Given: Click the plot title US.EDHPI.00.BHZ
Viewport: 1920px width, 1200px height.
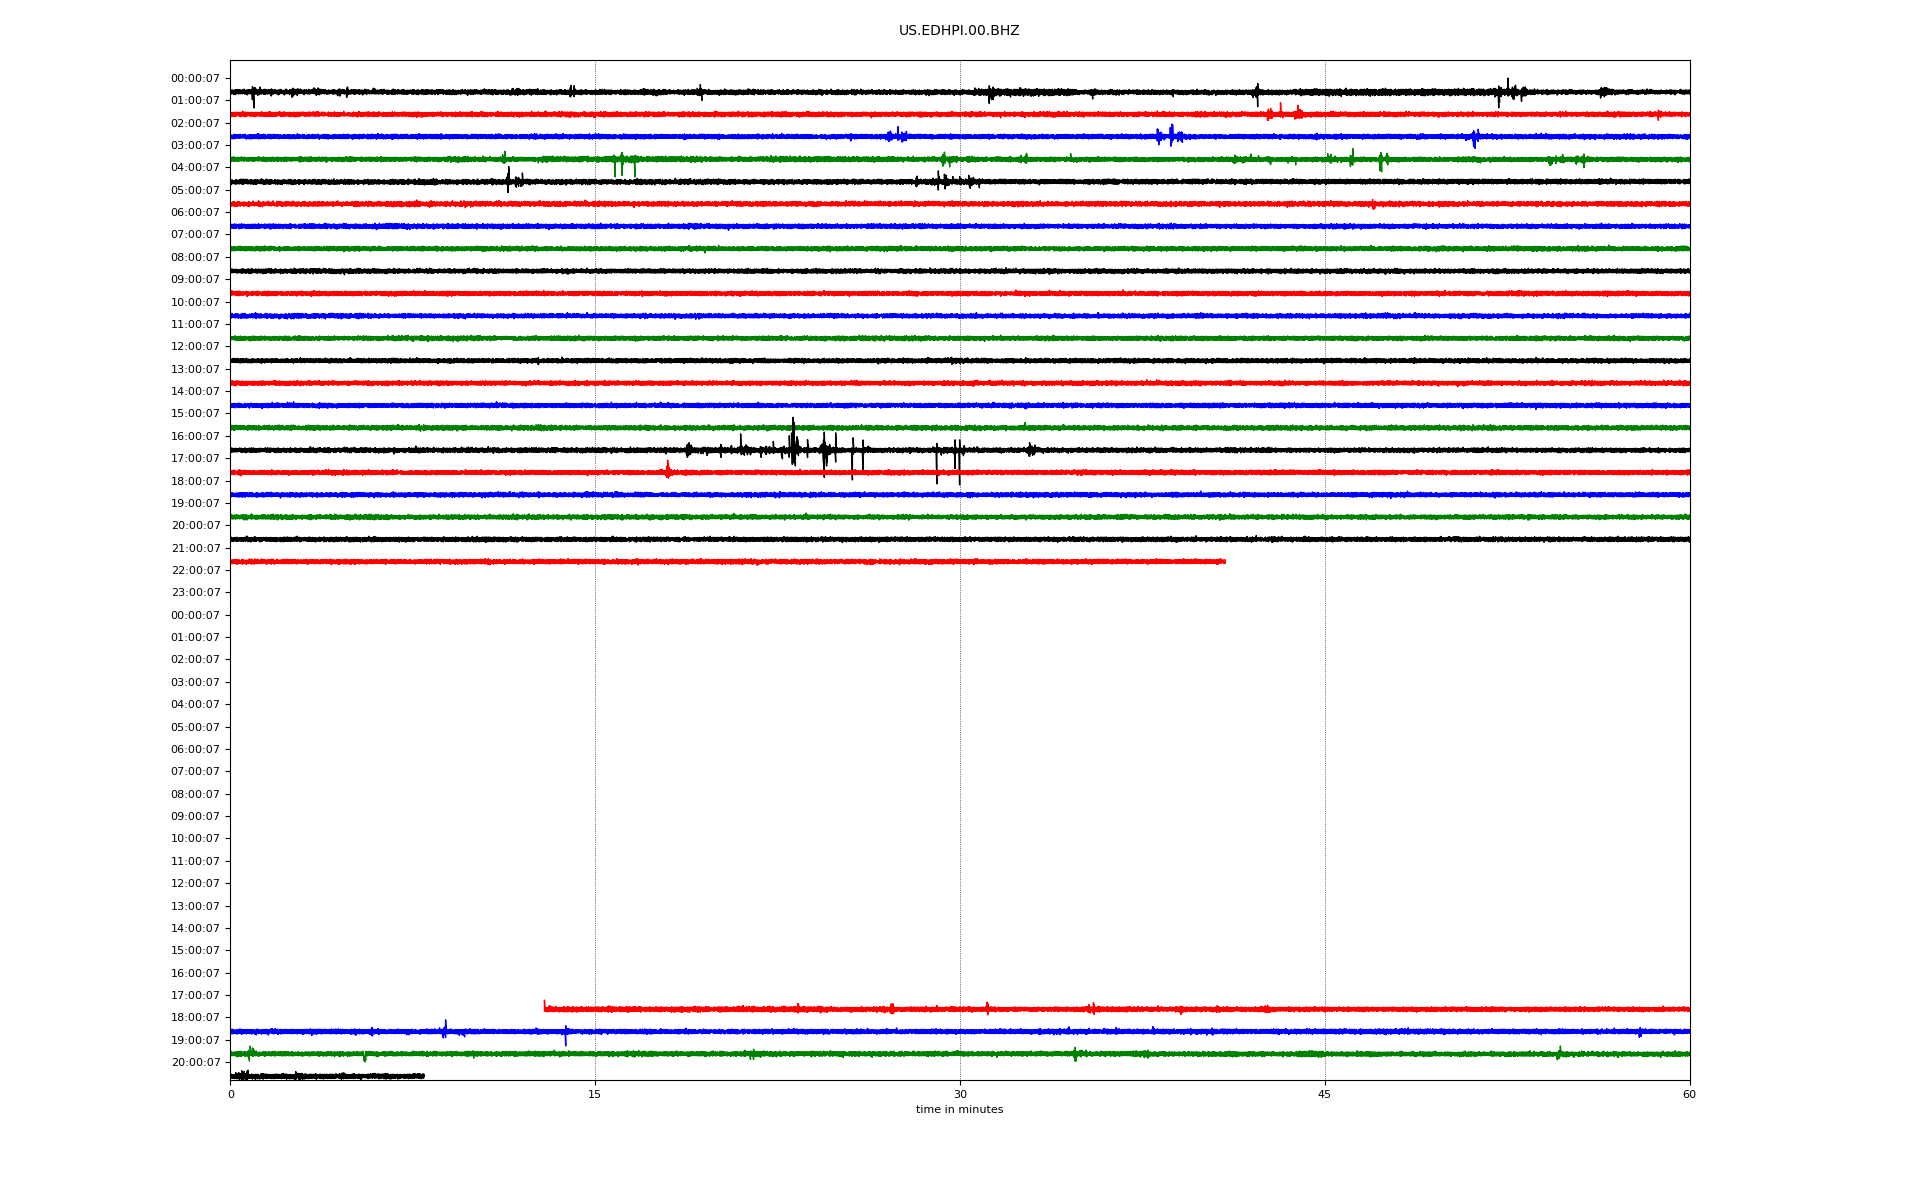Looking at the screenshot, I should [x=959, y=31].
